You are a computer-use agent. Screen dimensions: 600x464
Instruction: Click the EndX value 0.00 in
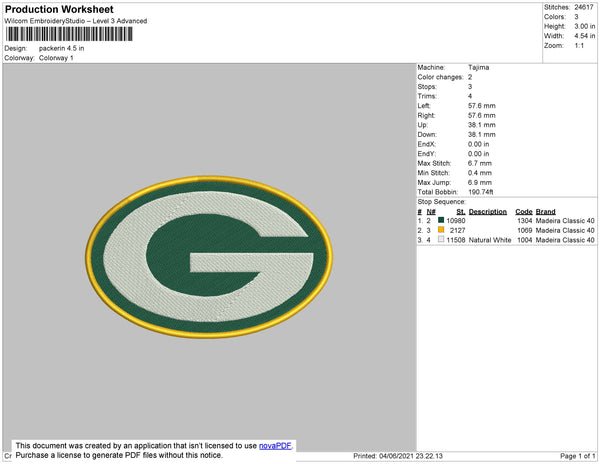pyautogui.click(x=478, y=144)
